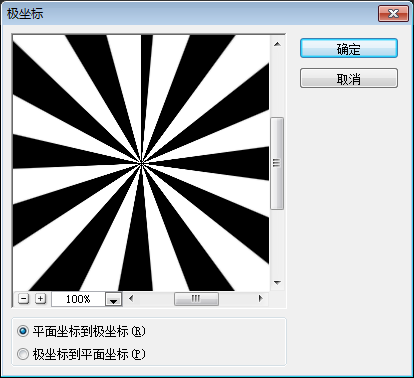The width and height of the screenshot is (414, 378).
Task: Click the polar sunburst preview image
Action: pyautogui.click(x=141, y=163)
